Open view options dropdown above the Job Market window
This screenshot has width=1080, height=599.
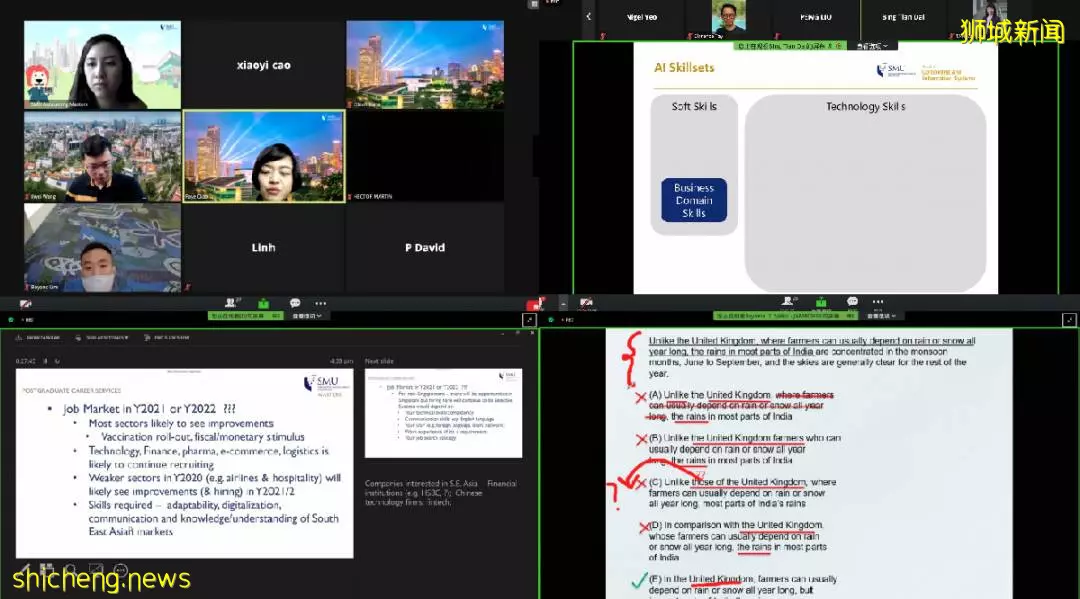[307, 316]
